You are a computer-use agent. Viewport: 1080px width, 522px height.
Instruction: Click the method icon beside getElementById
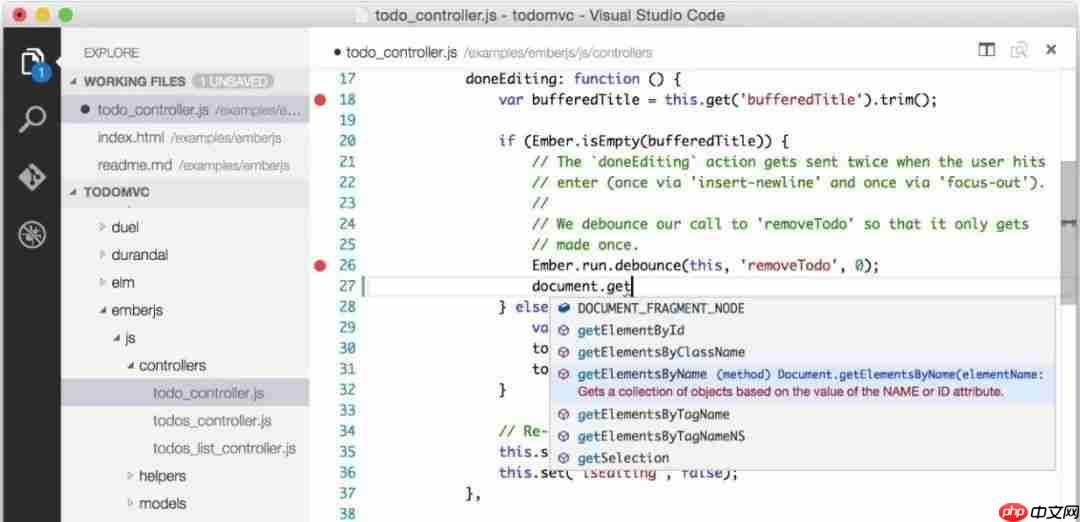pyautogui.click(x=564, y=330)
